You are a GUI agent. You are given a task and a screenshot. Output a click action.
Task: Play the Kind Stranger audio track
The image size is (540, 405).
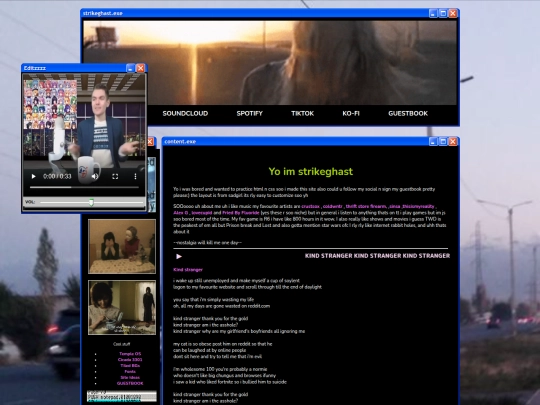179,256
